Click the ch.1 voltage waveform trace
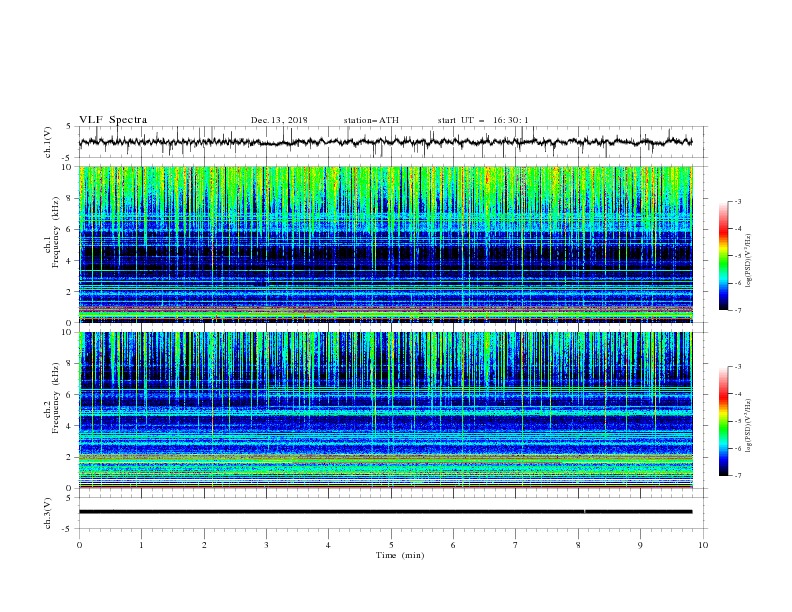This screenshot has width=792, height=612. (385, 142)
